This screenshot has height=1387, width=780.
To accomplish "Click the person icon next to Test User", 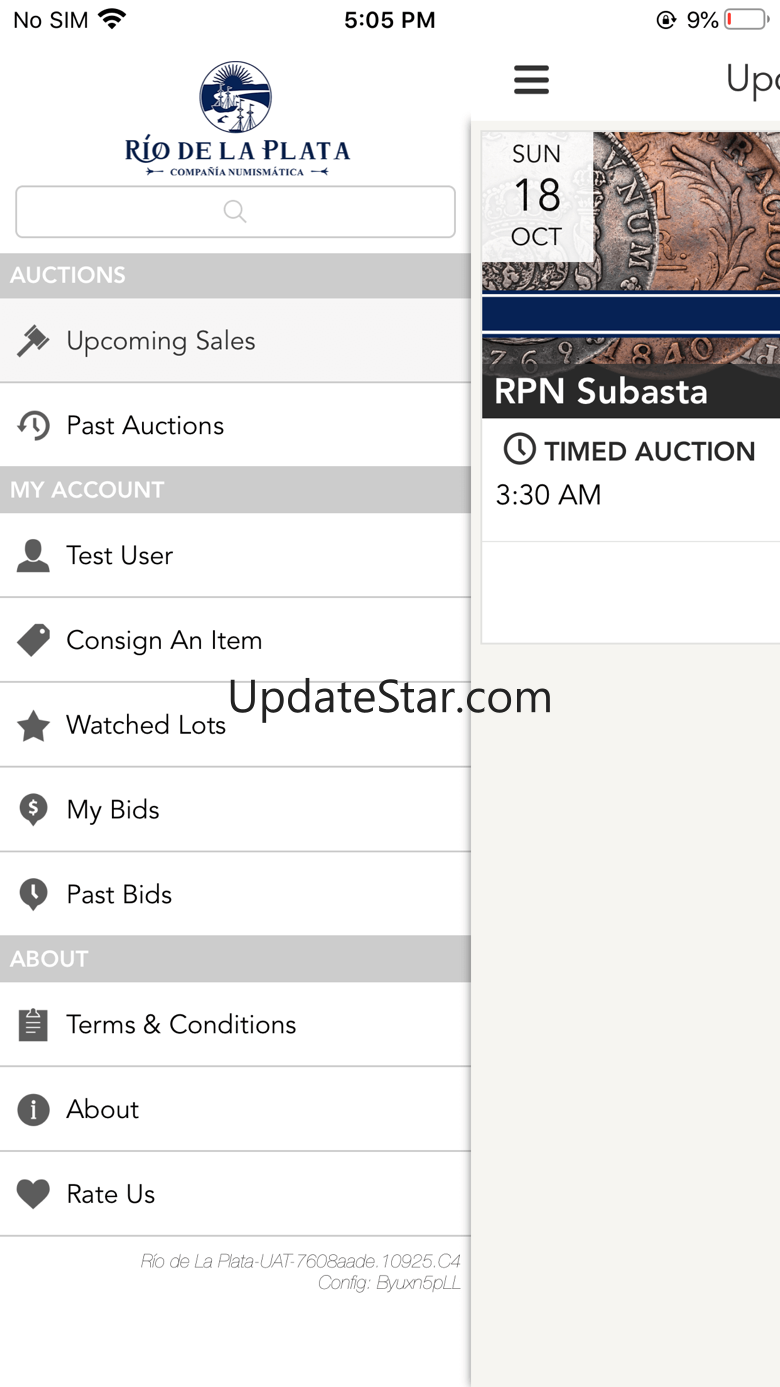I will pyautogui.click(x=33, y=555).
